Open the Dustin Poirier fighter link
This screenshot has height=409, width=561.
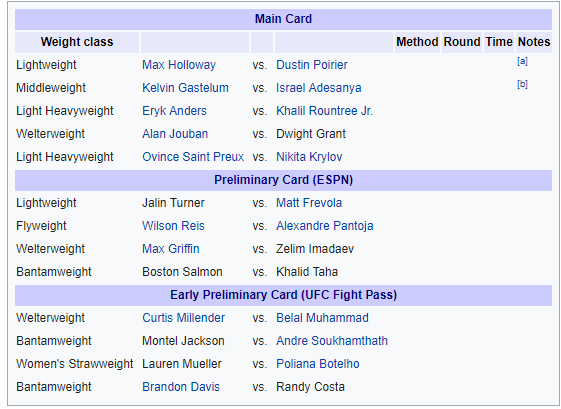312,65
